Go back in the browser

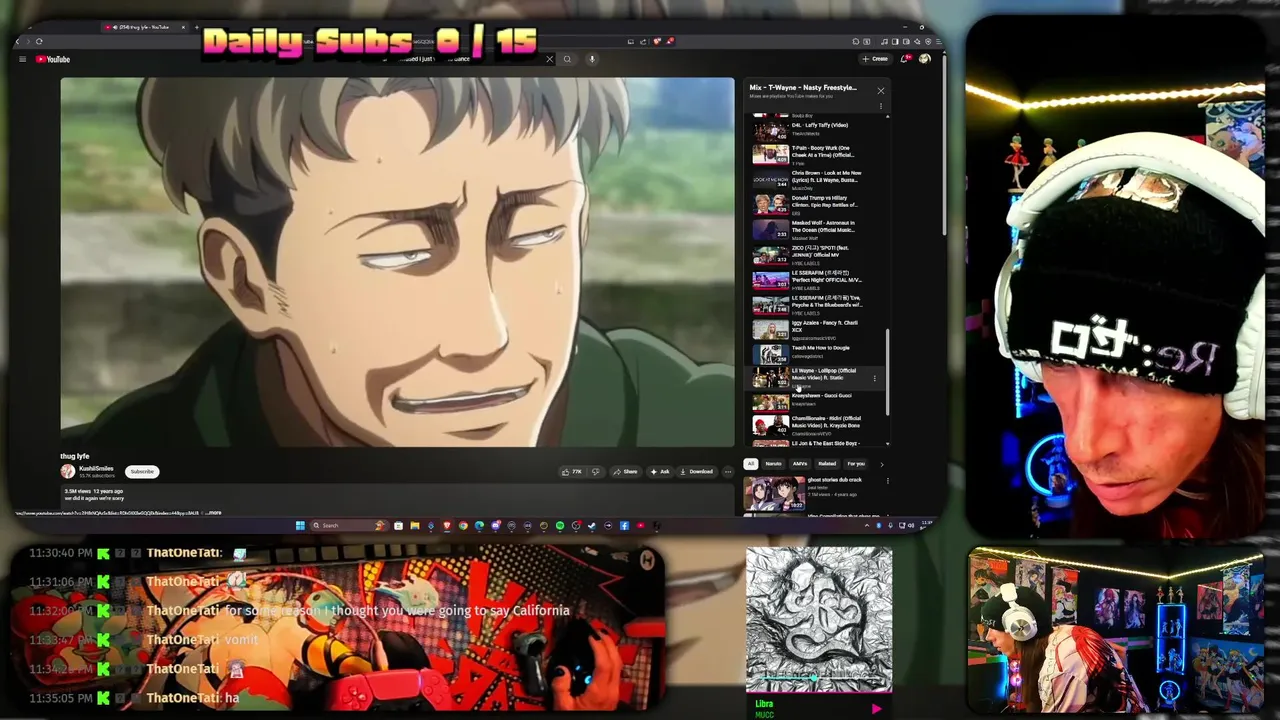pyautogui.click(x=17, y=41)
